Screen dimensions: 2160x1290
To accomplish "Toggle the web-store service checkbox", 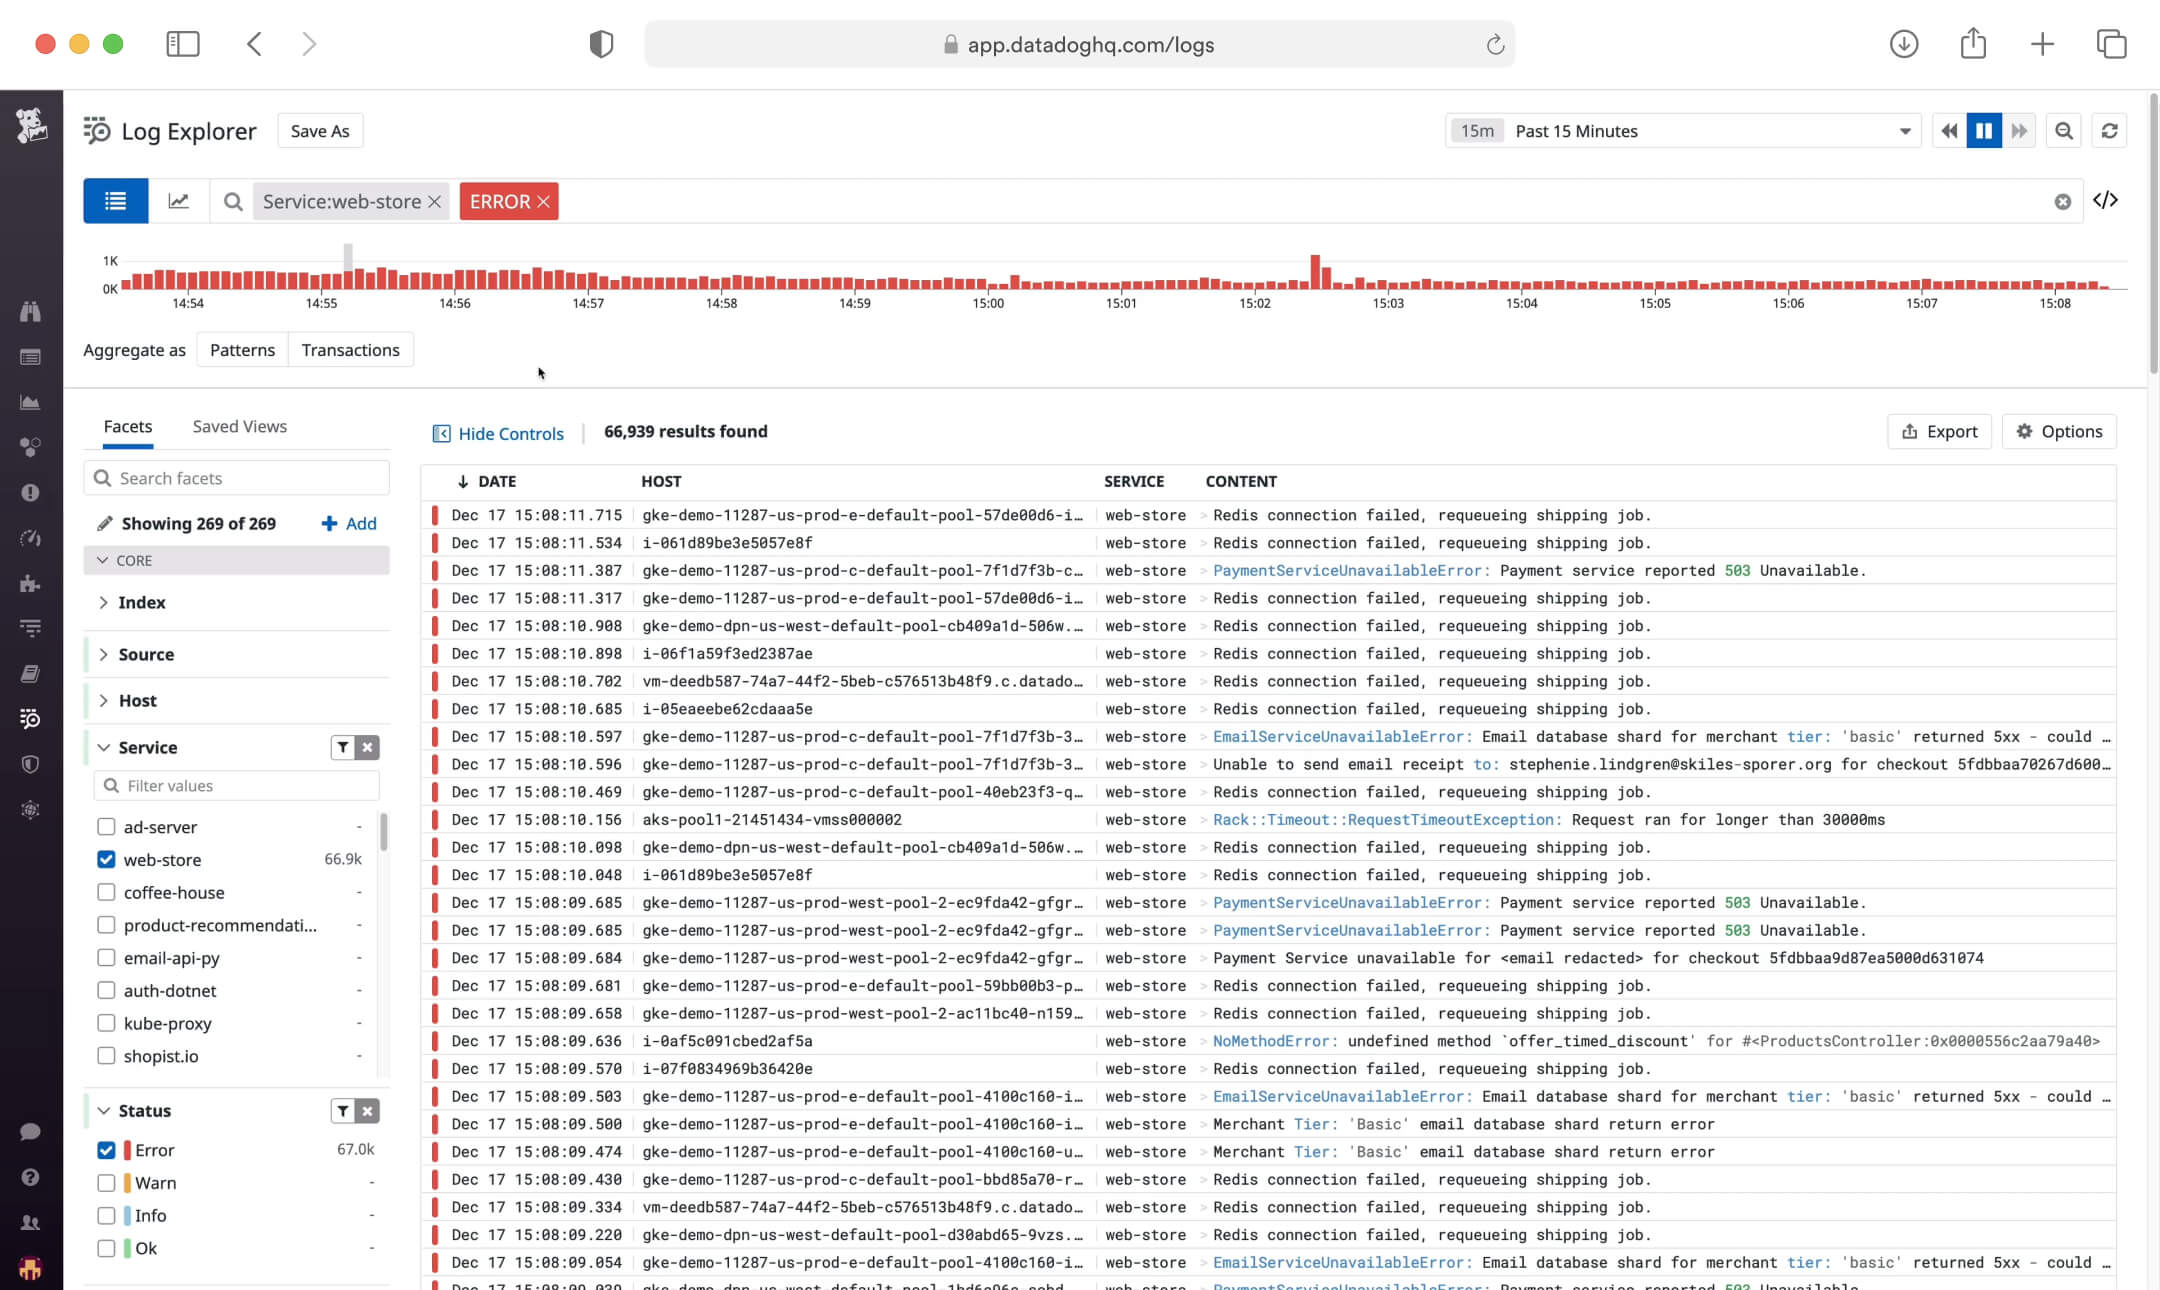I will 104,858.
